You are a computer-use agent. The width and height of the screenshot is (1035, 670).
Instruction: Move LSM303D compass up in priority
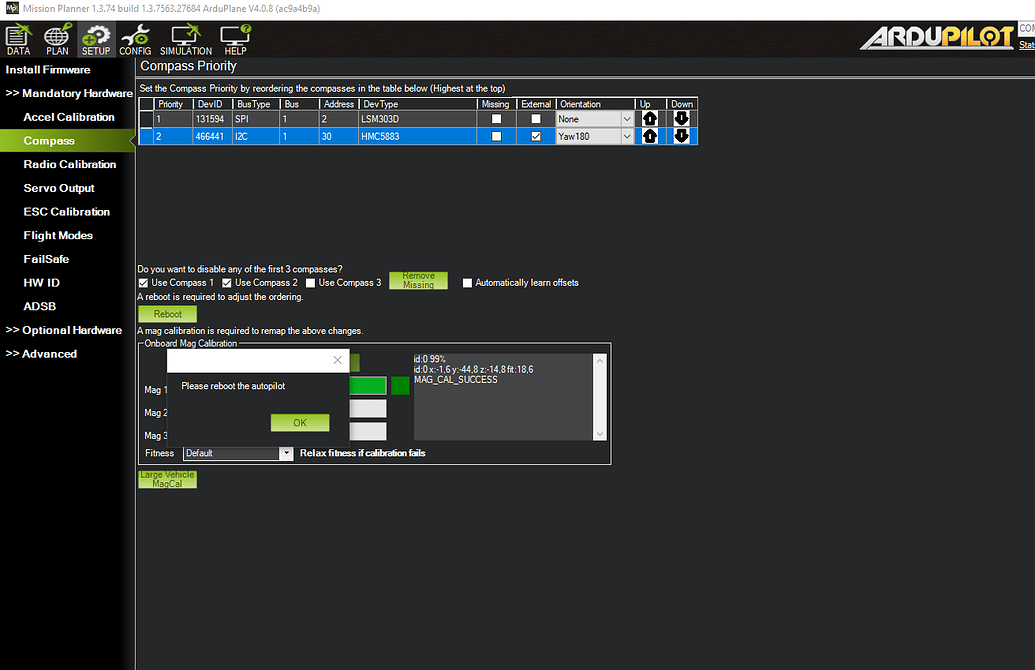(649, 118)
